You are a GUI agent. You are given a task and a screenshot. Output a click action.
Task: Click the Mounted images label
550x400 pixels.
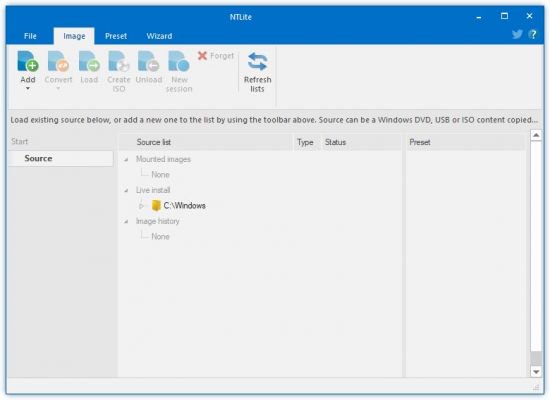(163, 159)
